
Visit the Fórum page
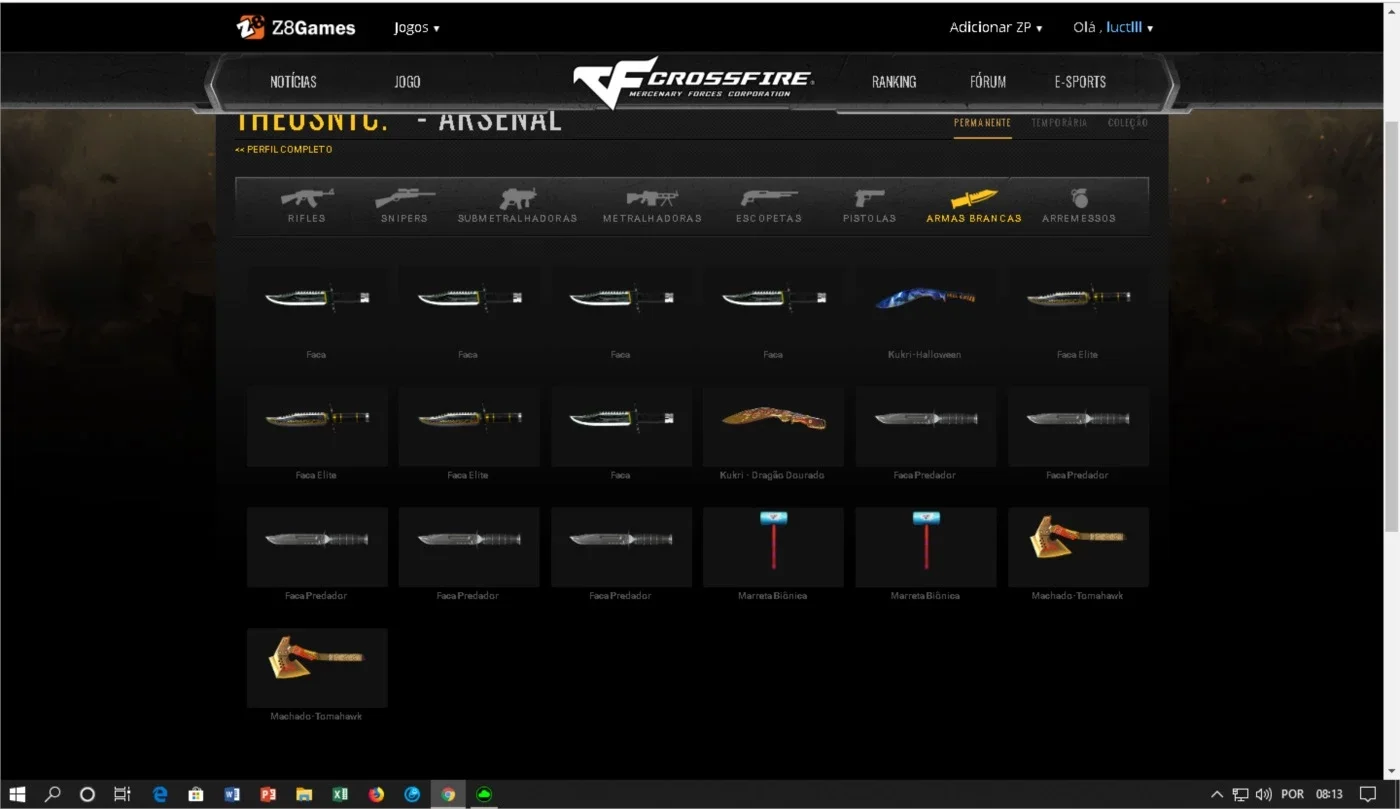(987, 82)
